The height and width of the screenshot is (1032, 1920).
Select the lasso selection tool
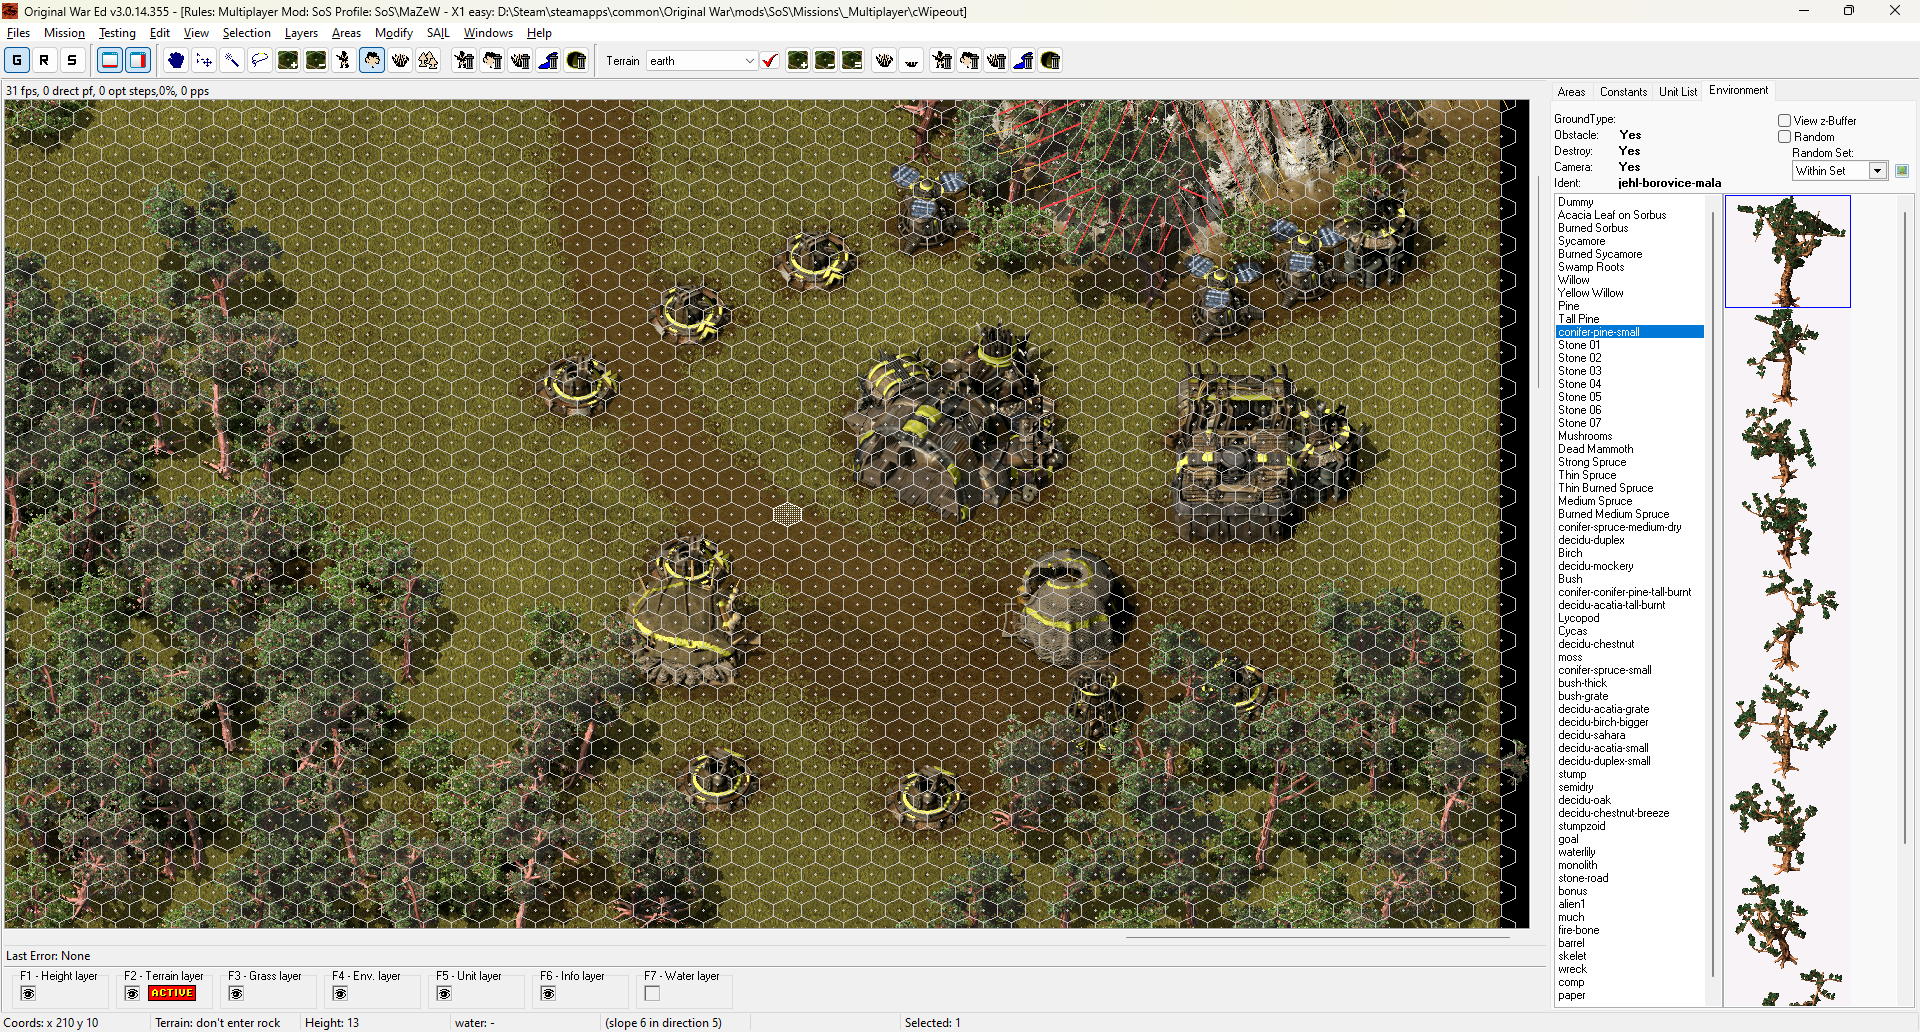click(x=260, y=60)
